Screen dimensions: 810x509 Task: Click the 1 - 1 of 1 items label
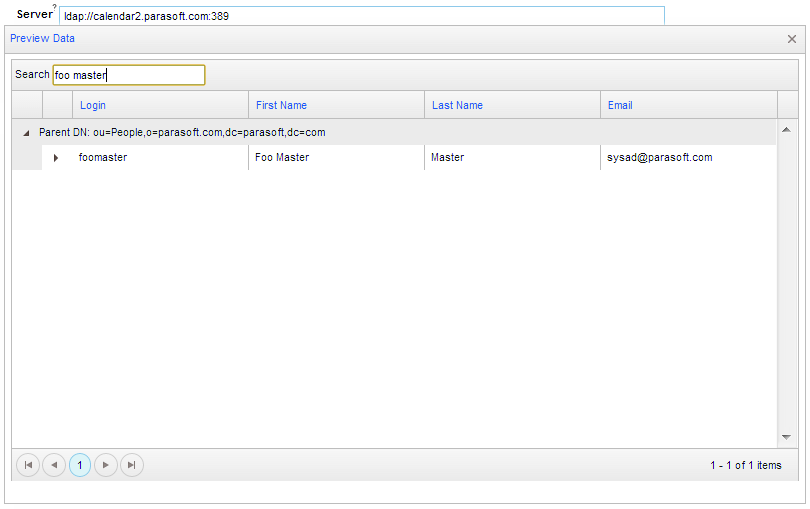pyautogui.click(x=745, y=466)
